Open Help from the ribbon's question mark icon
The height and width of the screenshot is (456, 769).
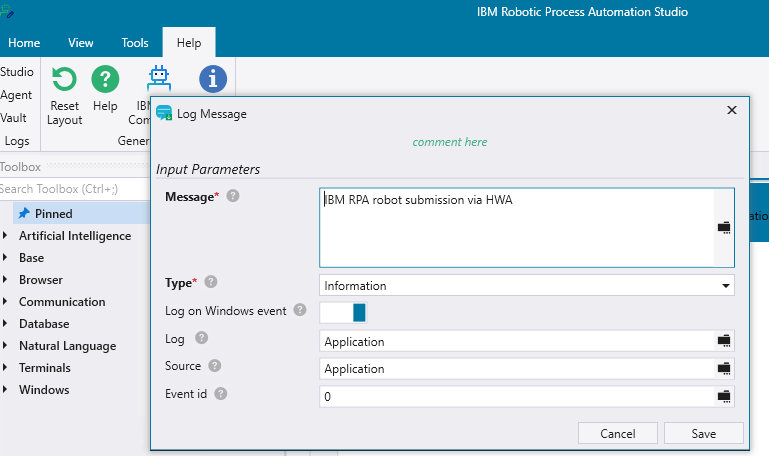(x=105, y=80)
